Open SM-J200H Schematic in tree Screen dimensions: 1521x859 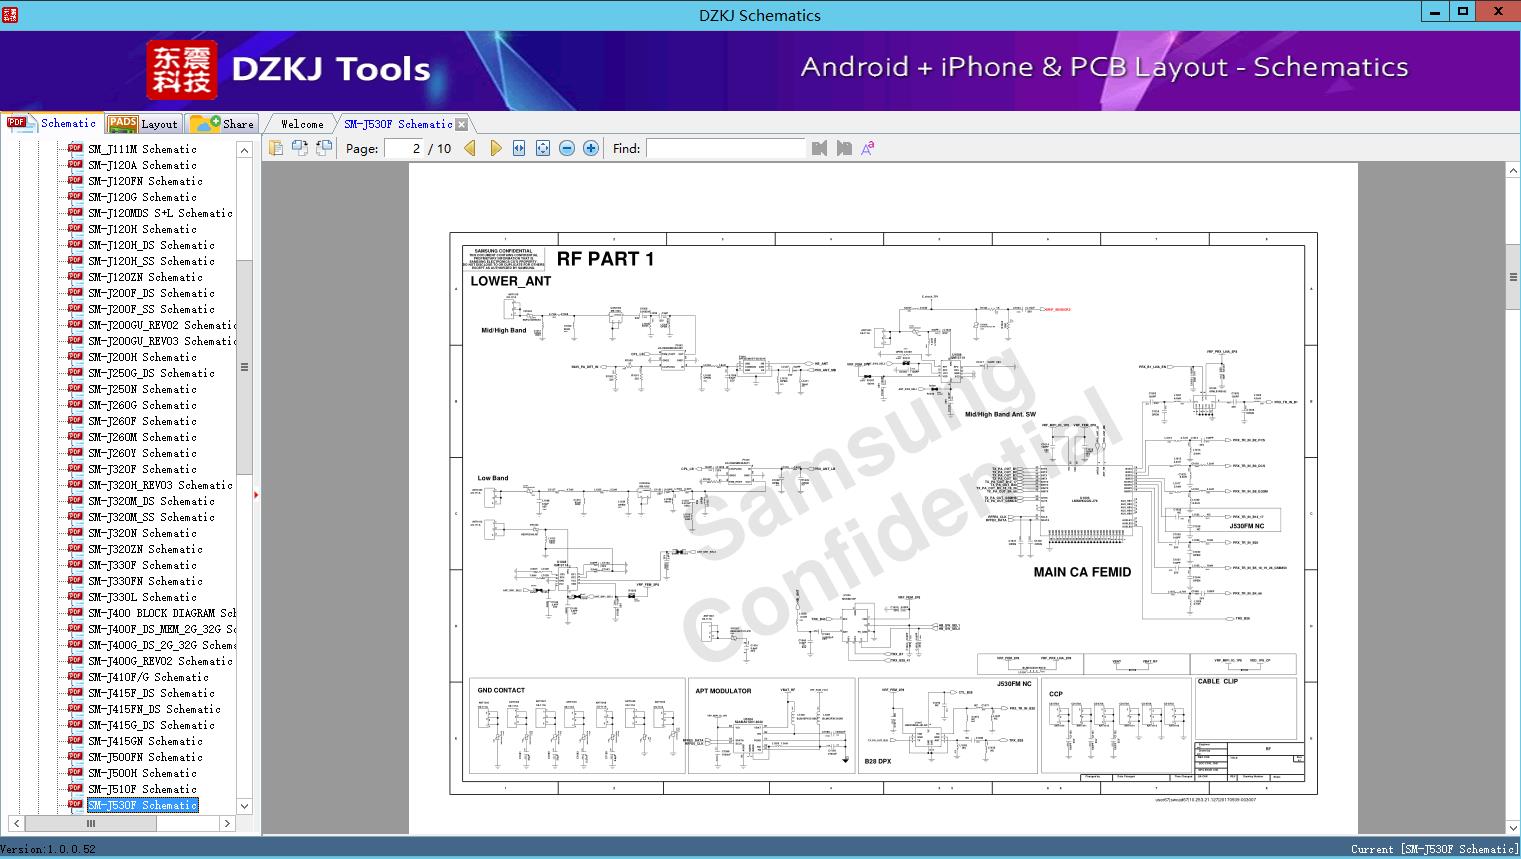tap(142, 357)
